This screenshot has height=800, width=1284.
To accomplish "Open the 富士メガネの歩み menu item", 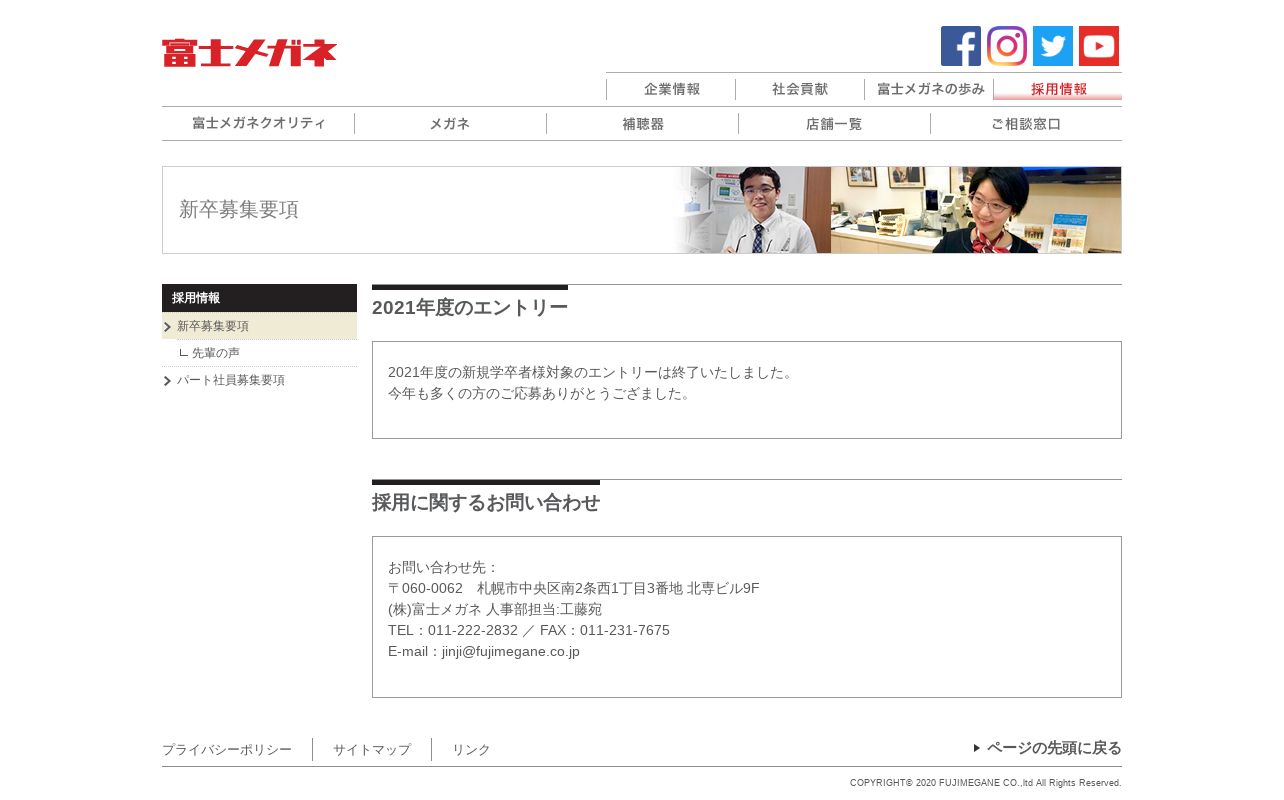I will click(x=929, y=89).
